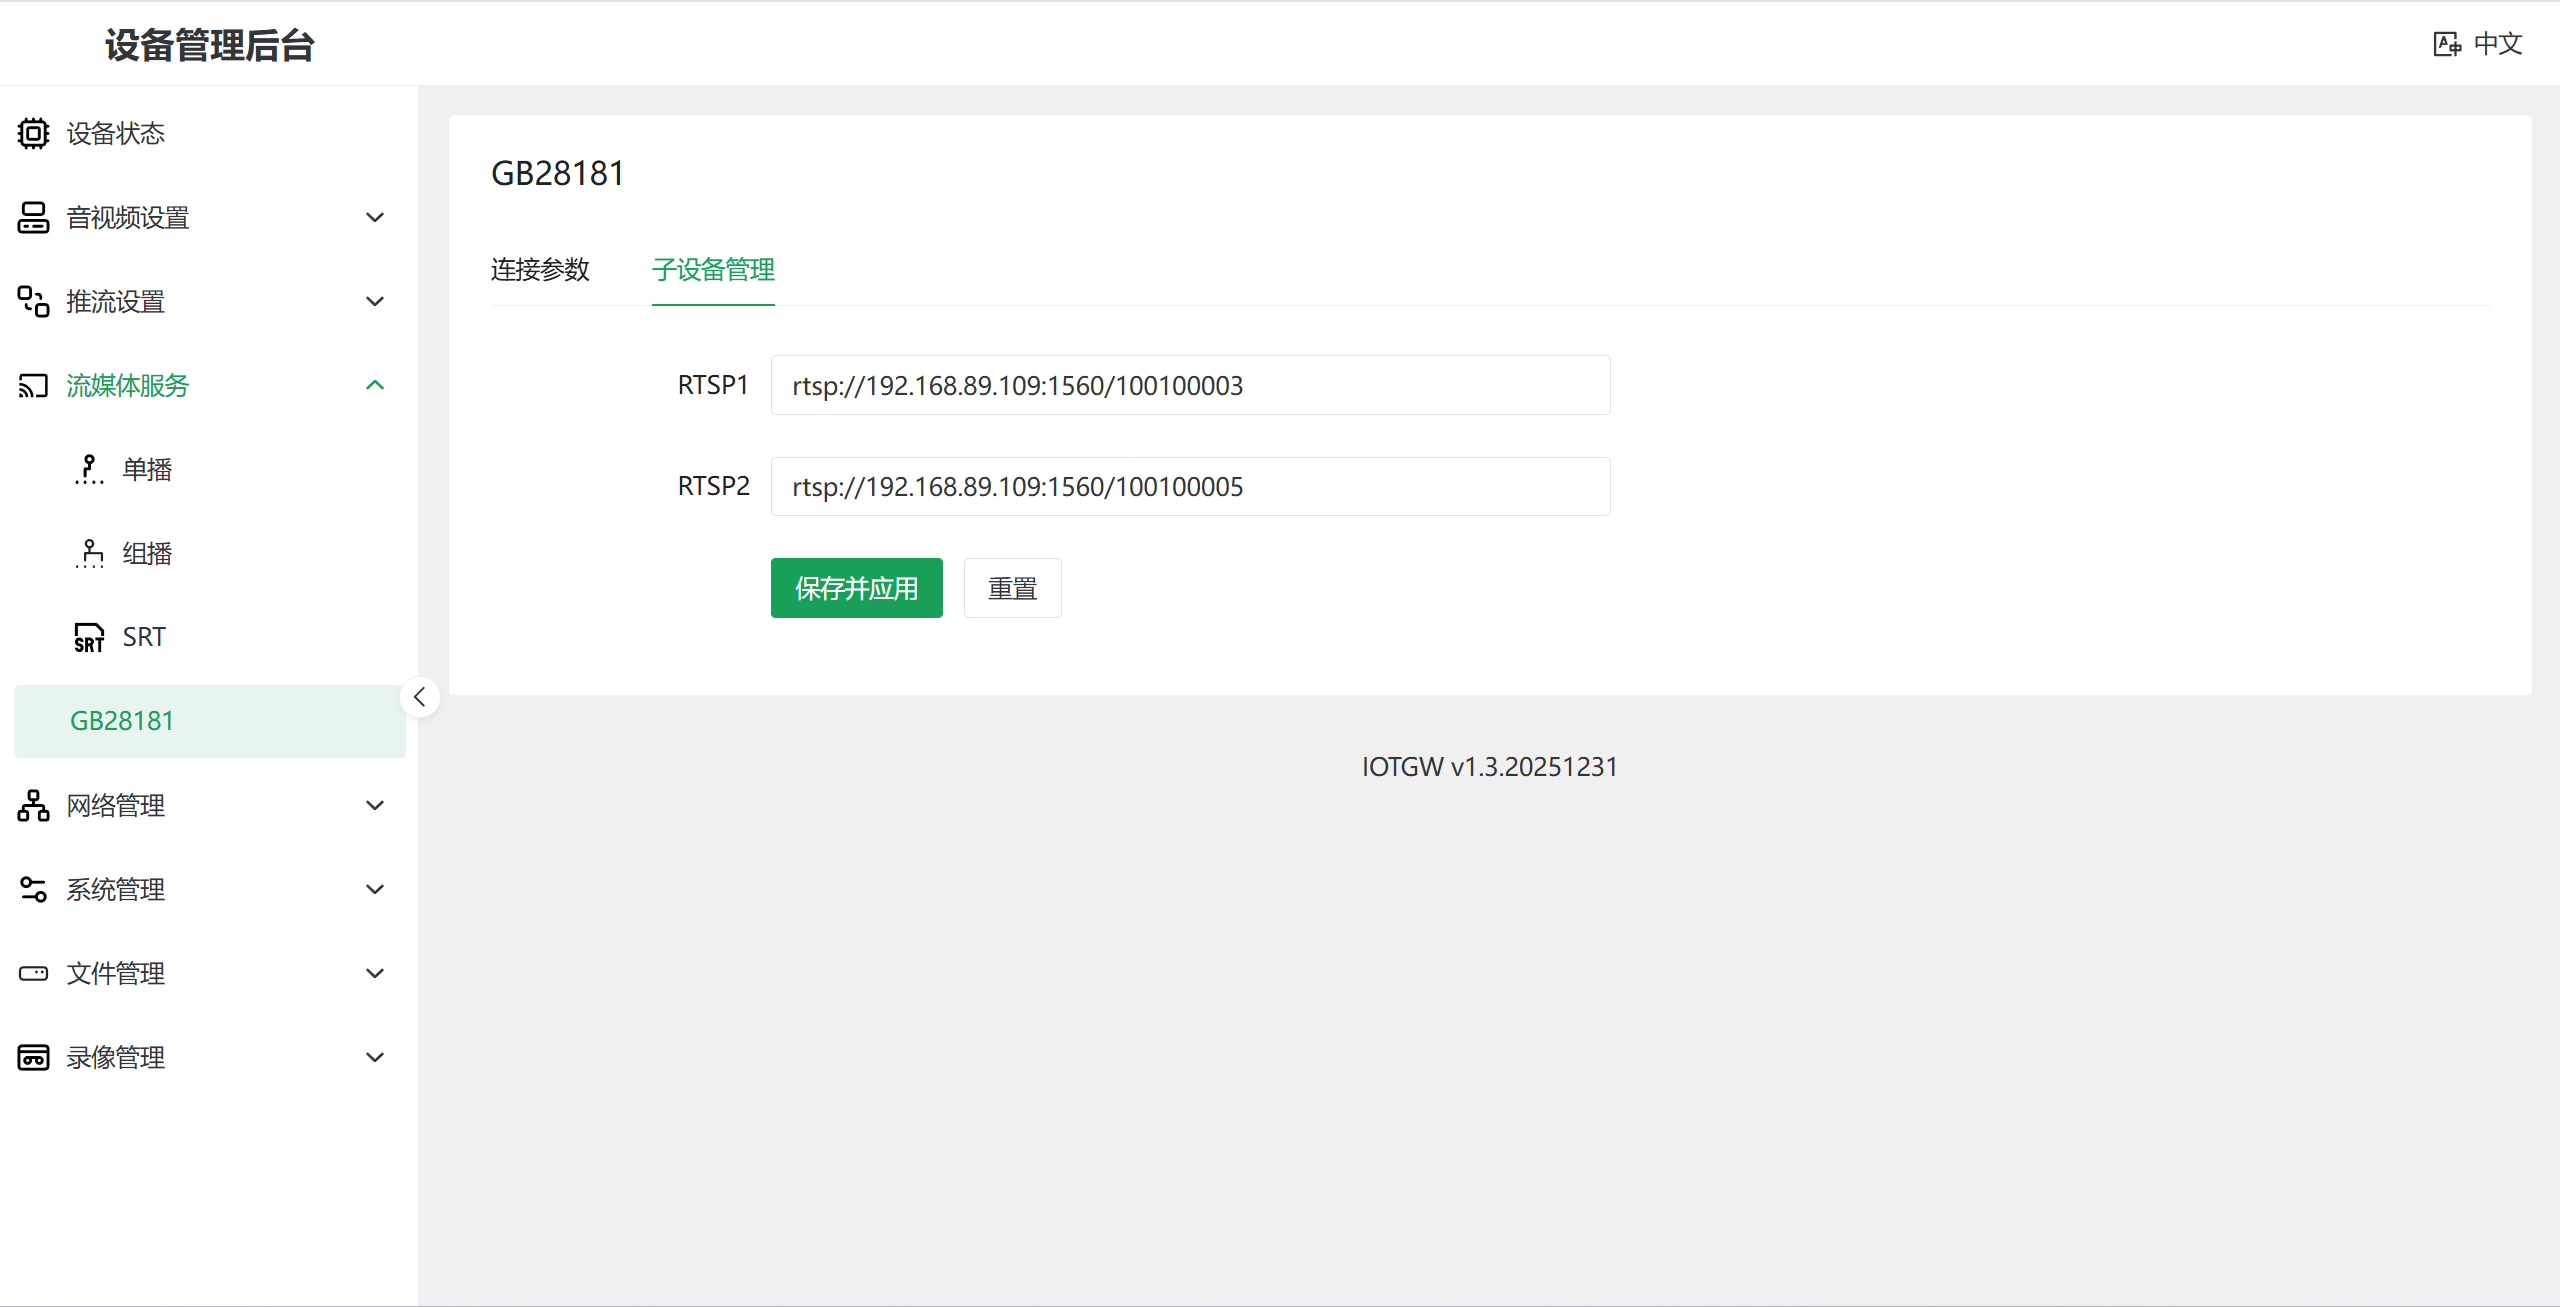This screenshot has width=2560, height=1307.
Task: Expand the 系统管理 menu chevron
Action: (x=375, y=889)
